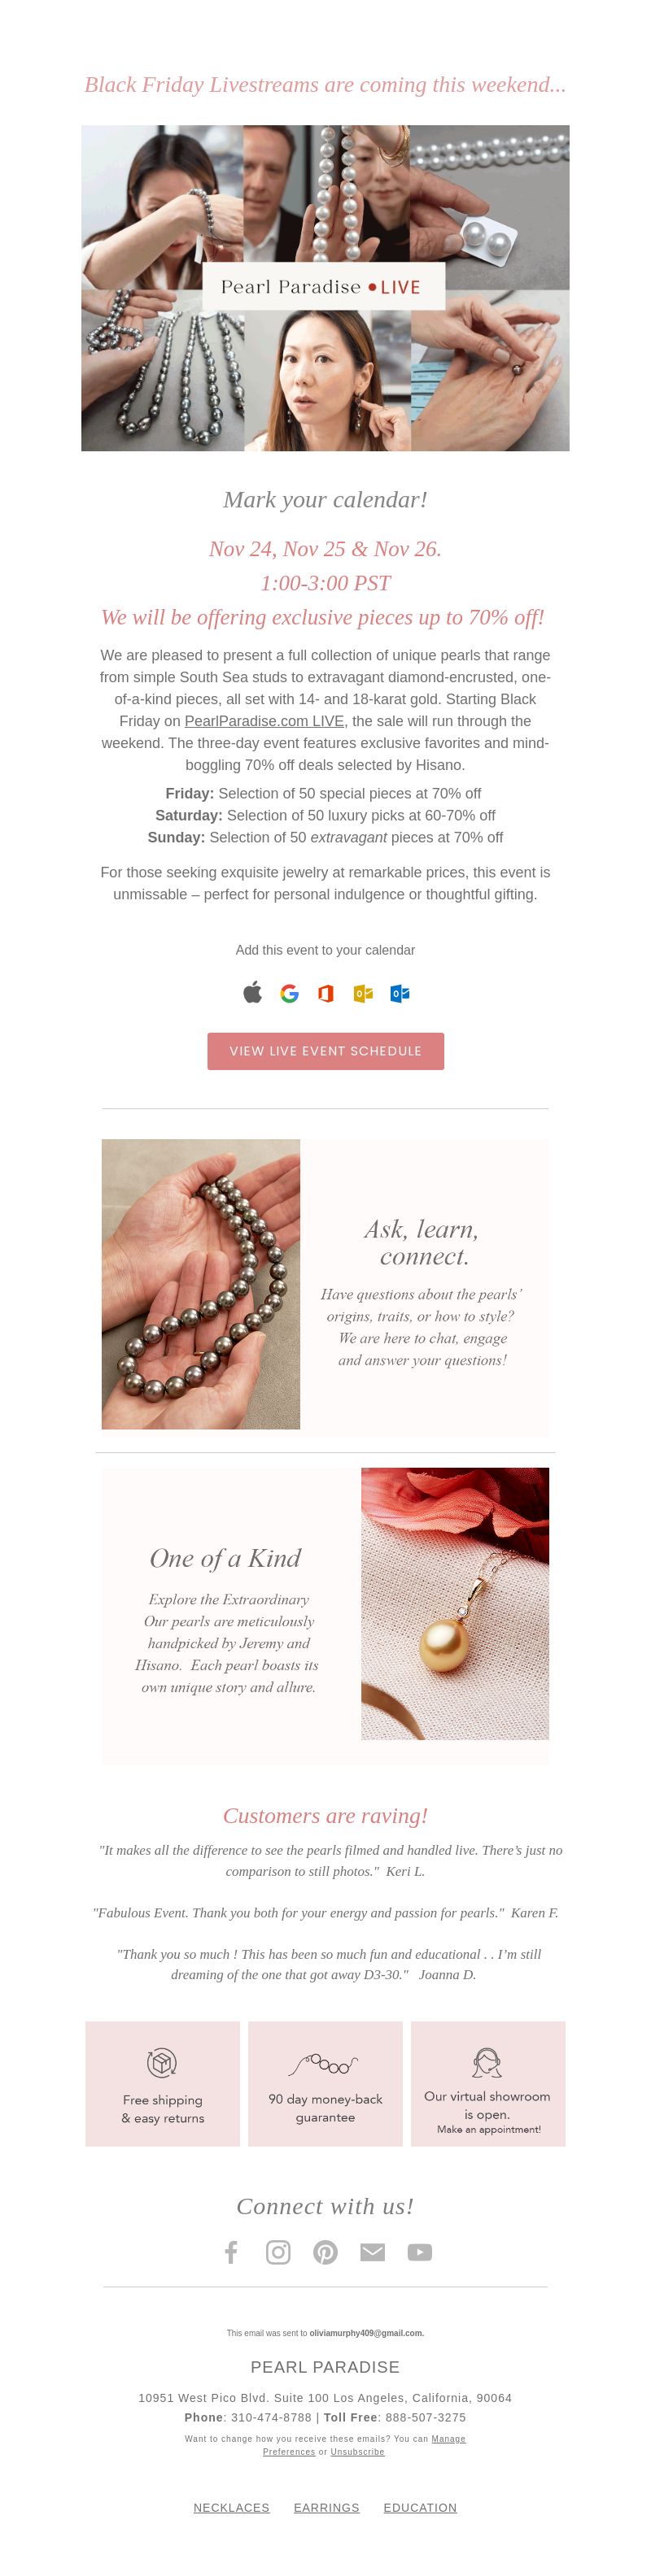
Task: Click the Unsubscribe link
Action: pos(357,2452)
